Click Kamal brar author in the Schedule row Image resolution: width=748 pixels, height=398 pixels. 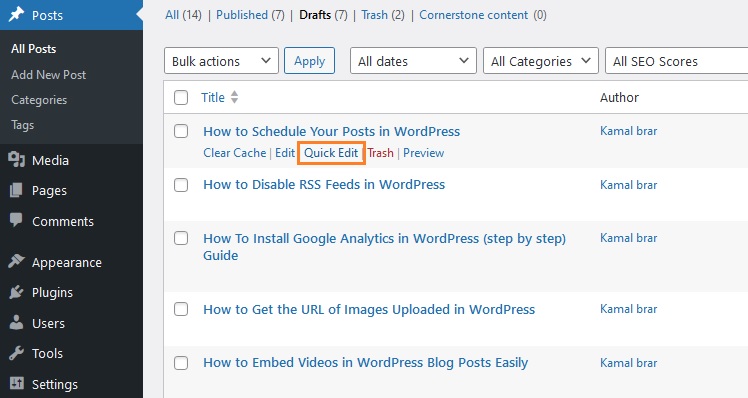(628, 131)
